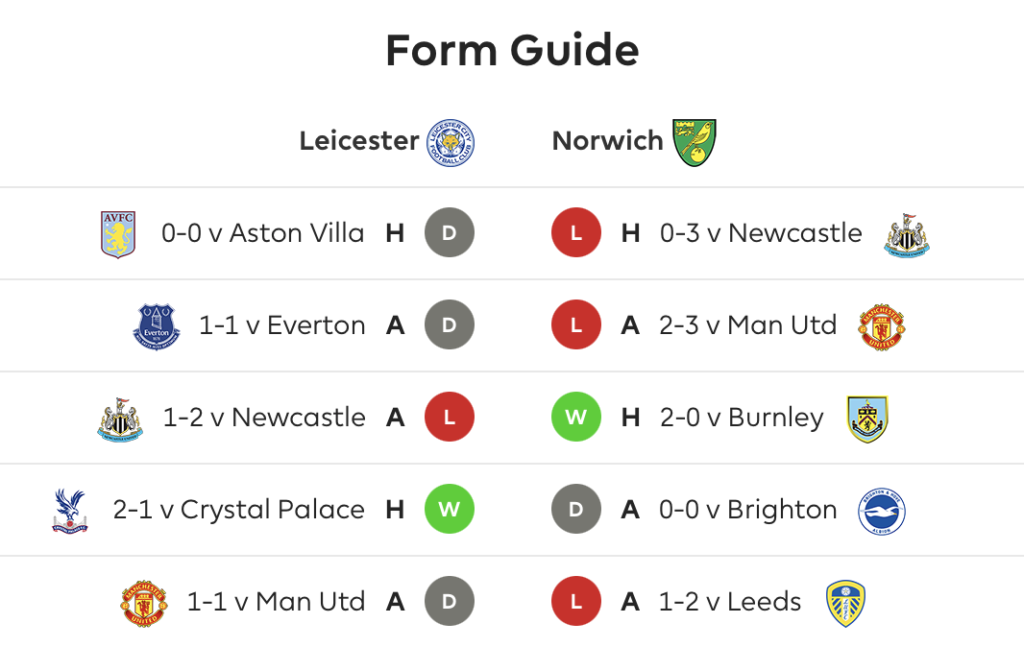Click the Leicester City club crest
Image resolution: width=1024 pixels, height=647 pixels.
[450, 142]
